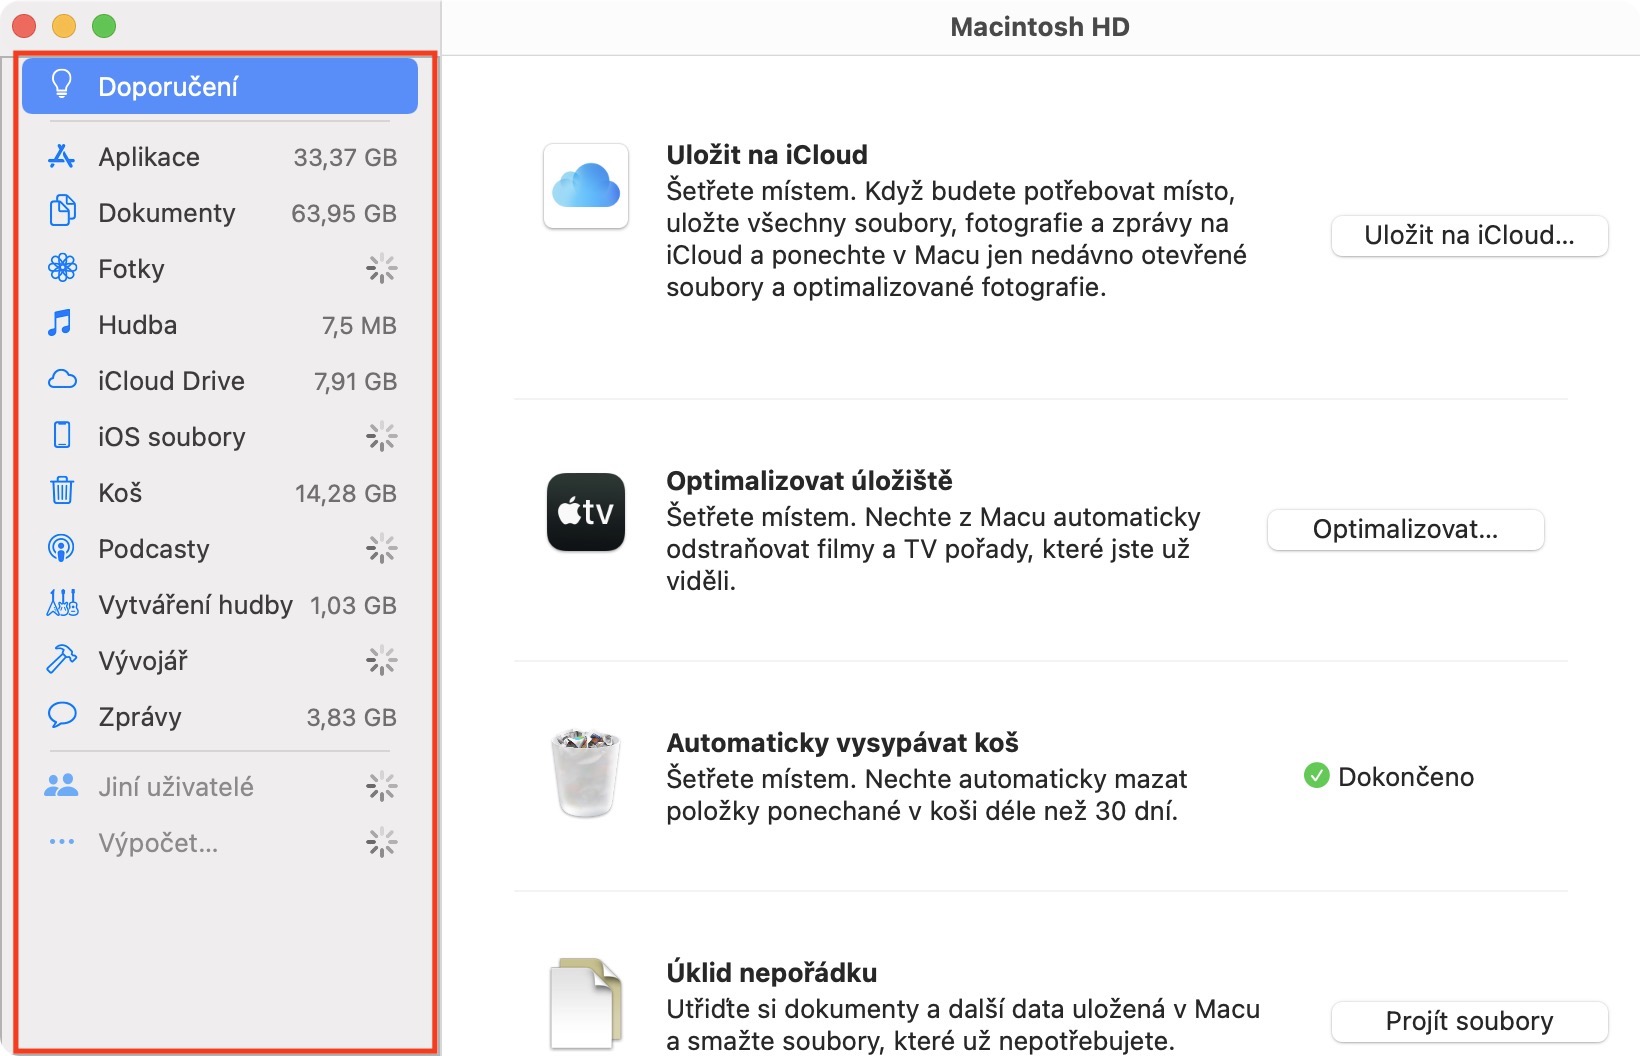Click the iCloud cloud app icon

pyautogui.click(x=586, y=186)
